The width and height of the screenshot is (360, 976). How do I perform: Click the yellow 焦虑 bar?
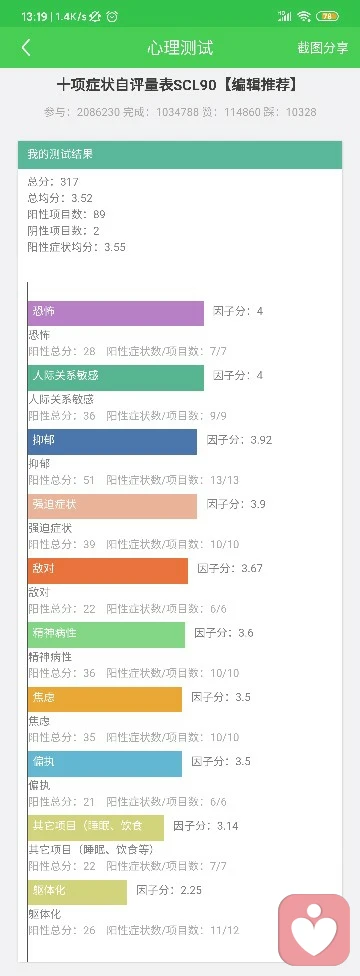[105, 700]
